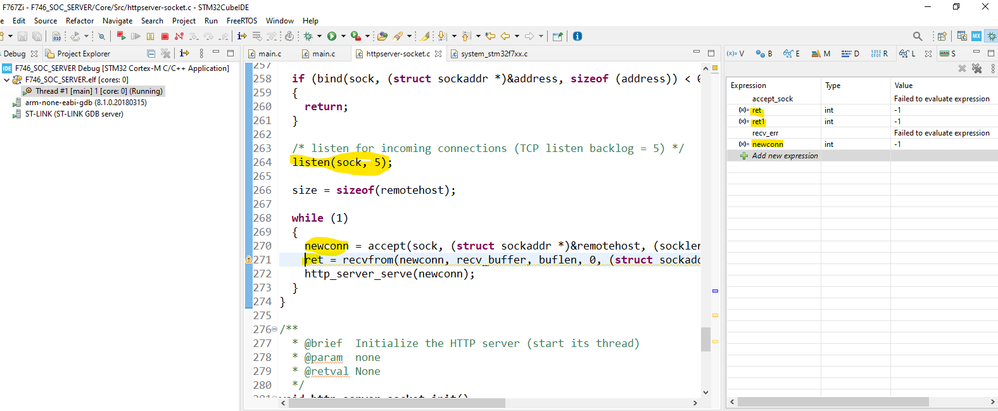Switch to the Debug perspective icon

992,36
